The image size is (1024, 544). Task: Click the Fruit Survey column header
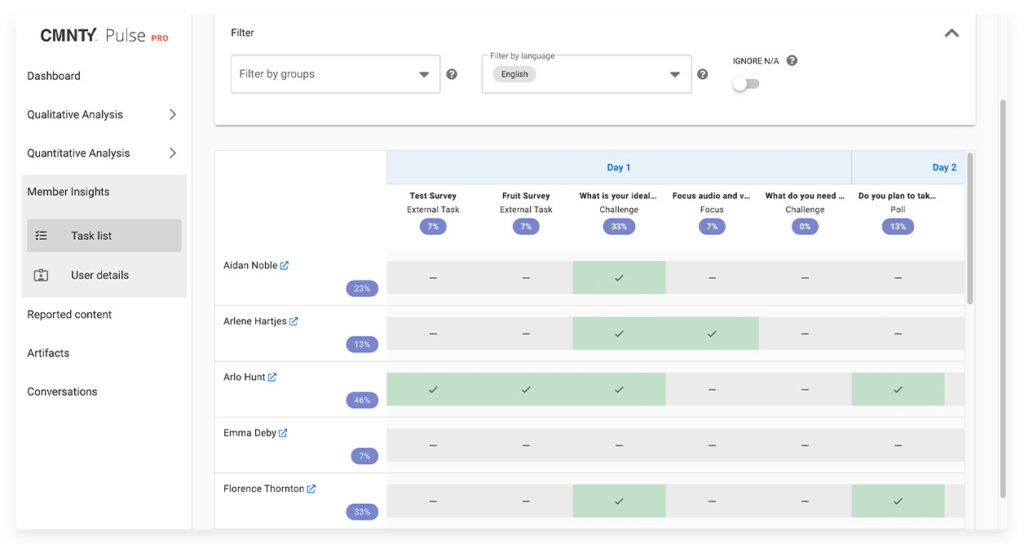coord(526,195)
